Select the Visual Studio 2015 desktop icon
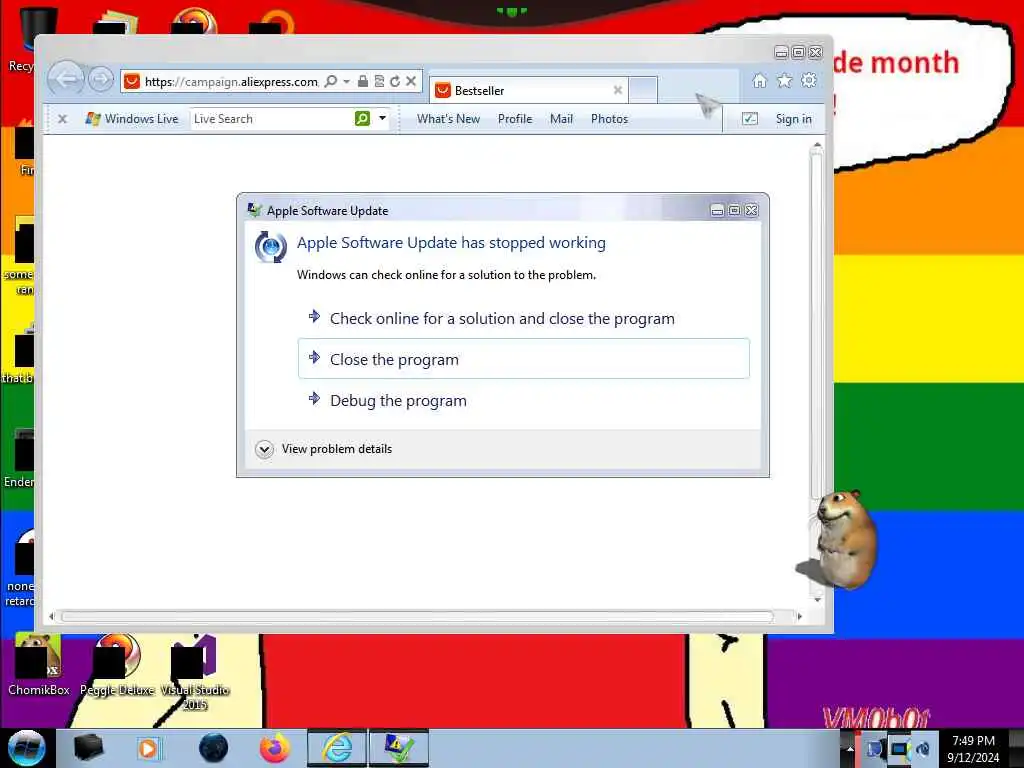The height and width of the screenshot is (768, 1024). 195,673
